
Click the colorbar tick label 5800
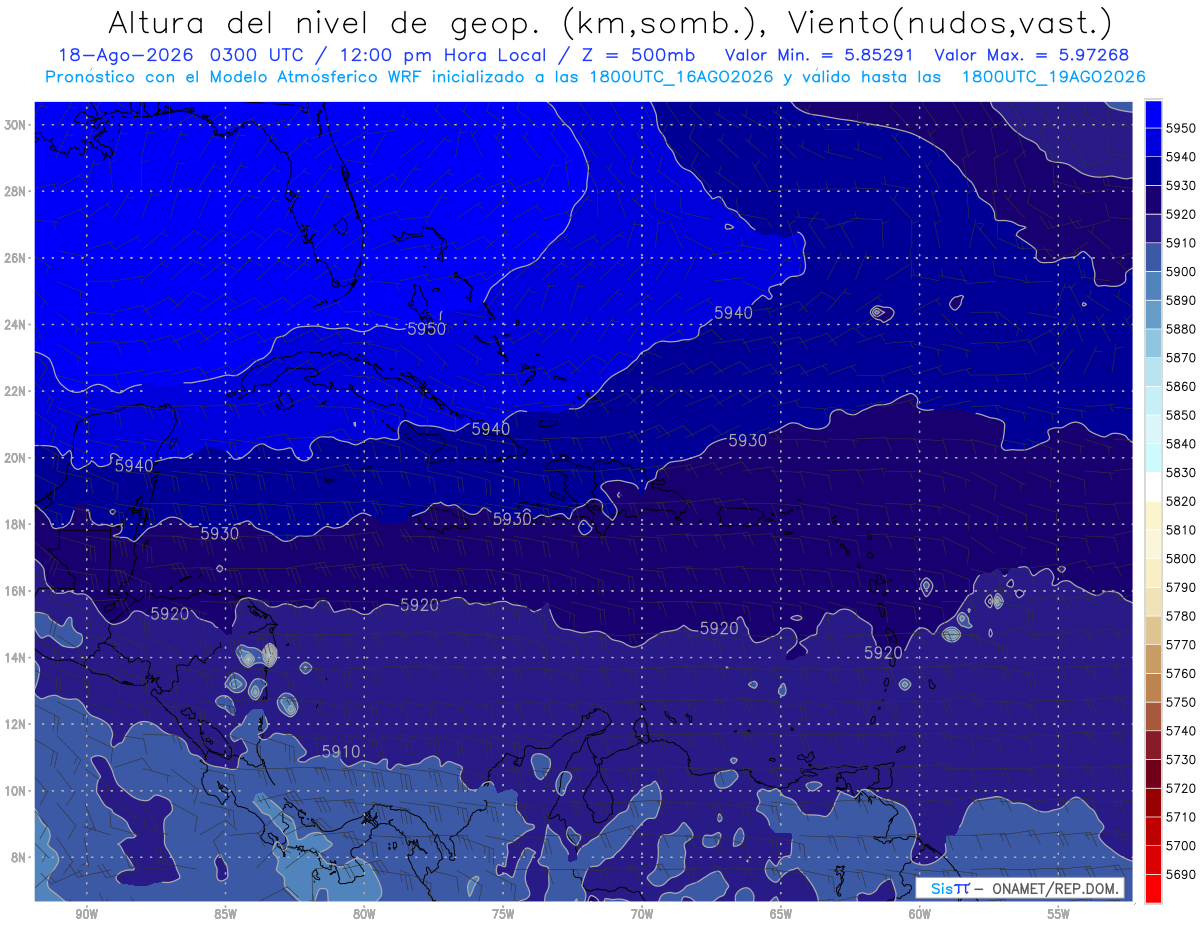pyautogui.click(x=1181, y=558)
